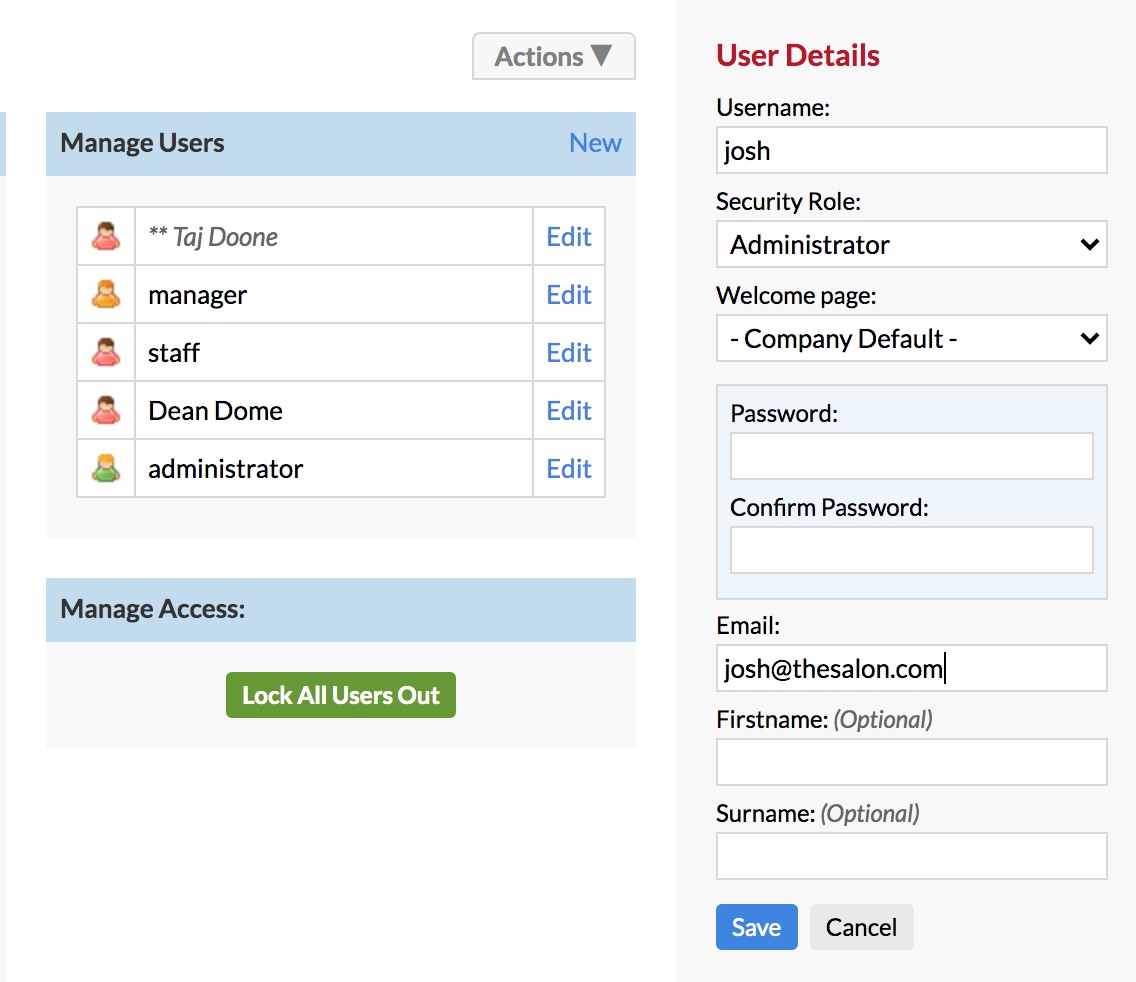
Task: Click the staff user avatar icon
Action: click(106, 352)
